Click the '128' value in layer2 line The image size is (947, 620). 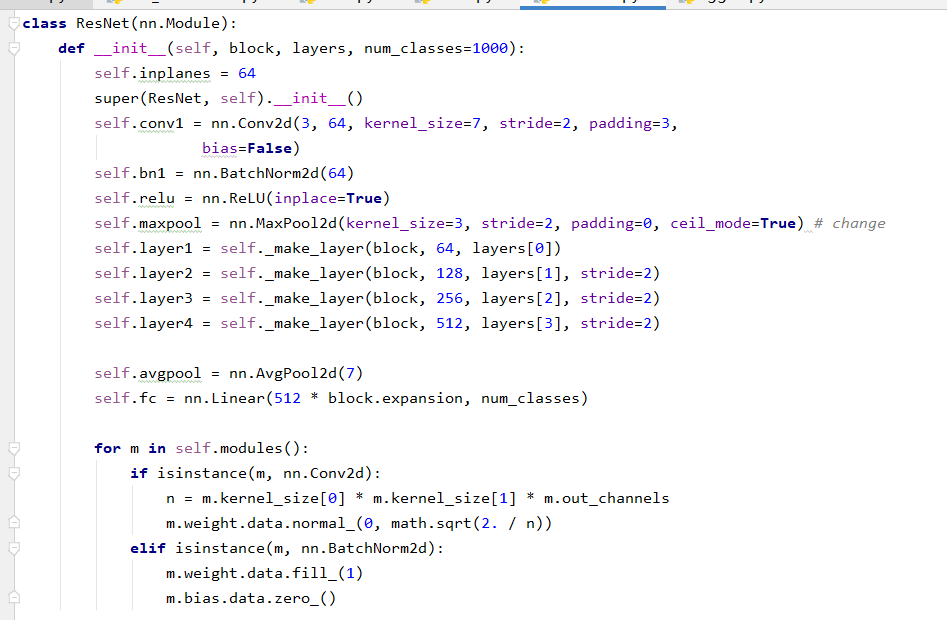(x=449, y=273)
